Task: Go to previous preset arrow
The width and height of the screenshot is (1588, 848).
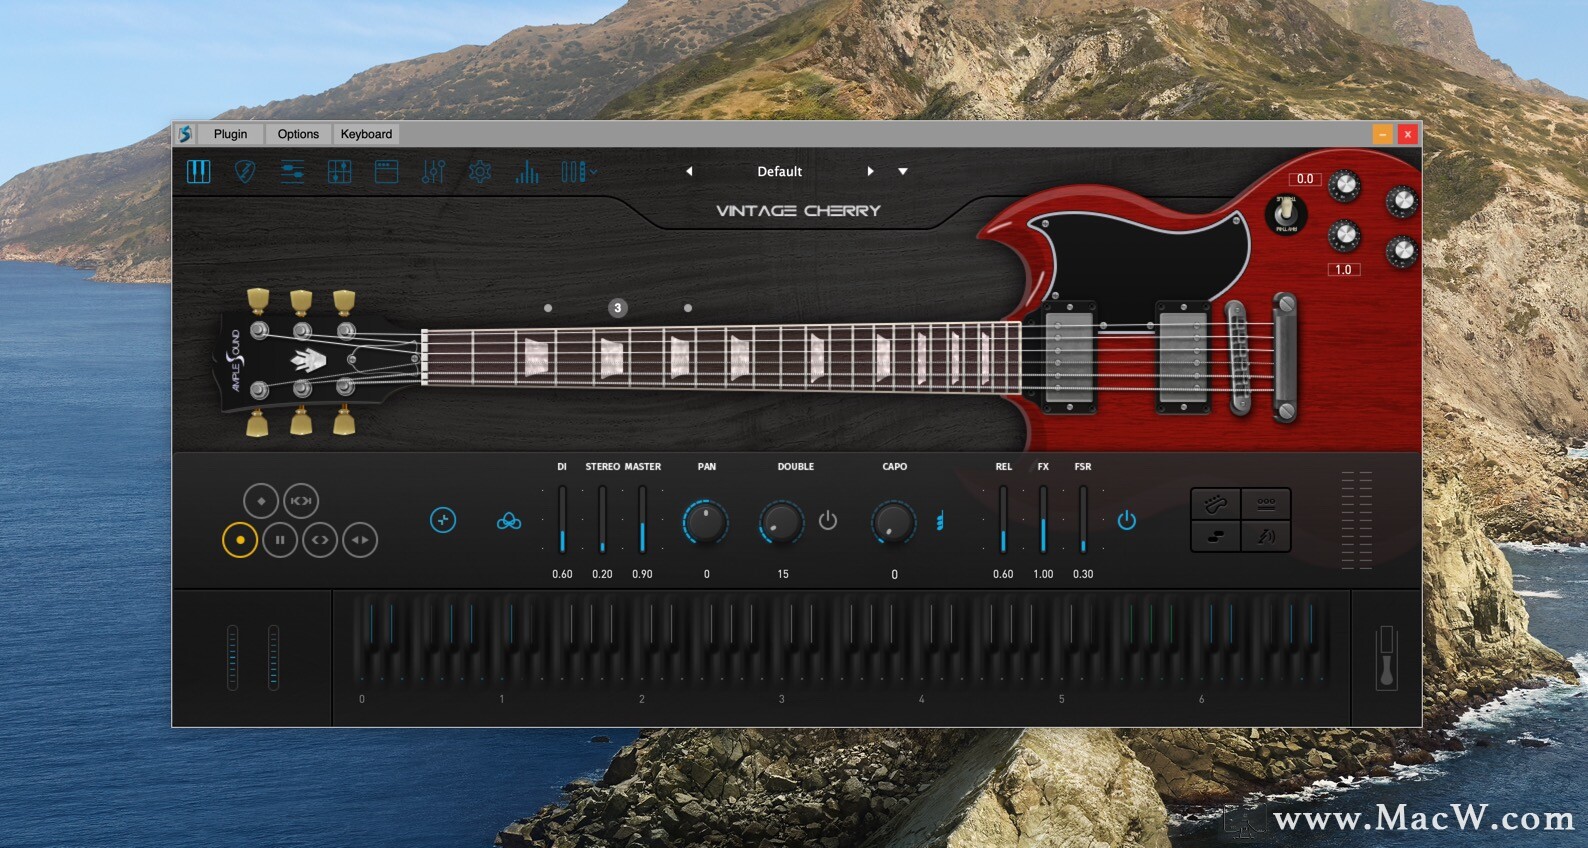Action: coord(689,171)
